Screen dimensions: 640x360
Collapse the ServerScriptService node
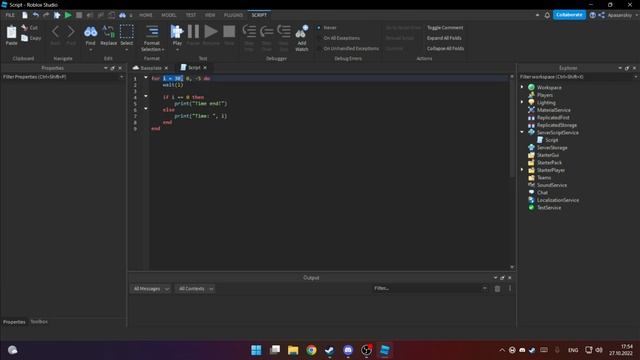[x=522, y=132]
